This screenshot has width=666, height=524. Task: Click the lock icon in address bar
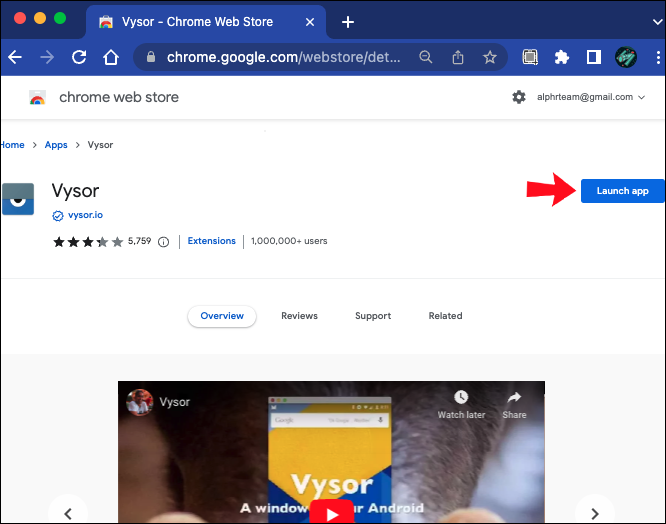click(151, 57)
